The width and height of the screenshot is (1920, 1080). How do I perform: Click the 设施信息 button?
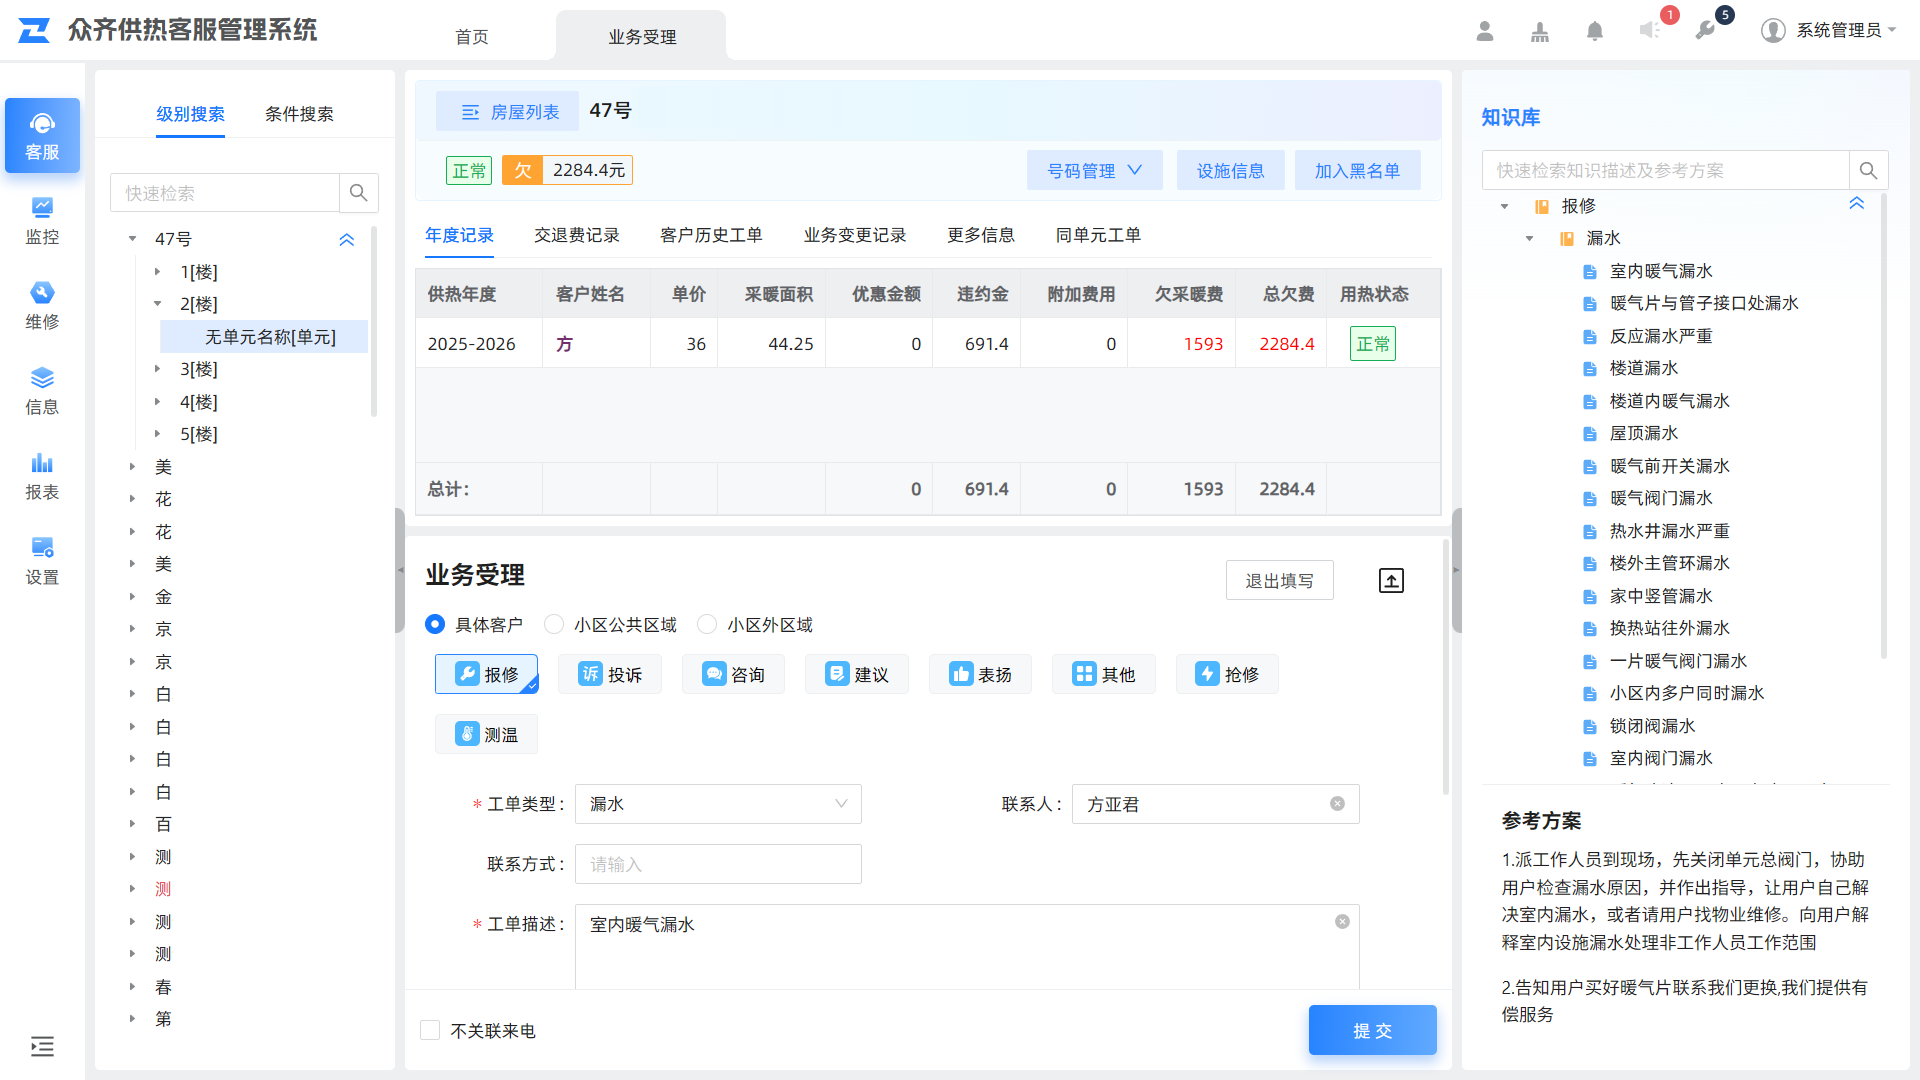[x=1230, y=171]
